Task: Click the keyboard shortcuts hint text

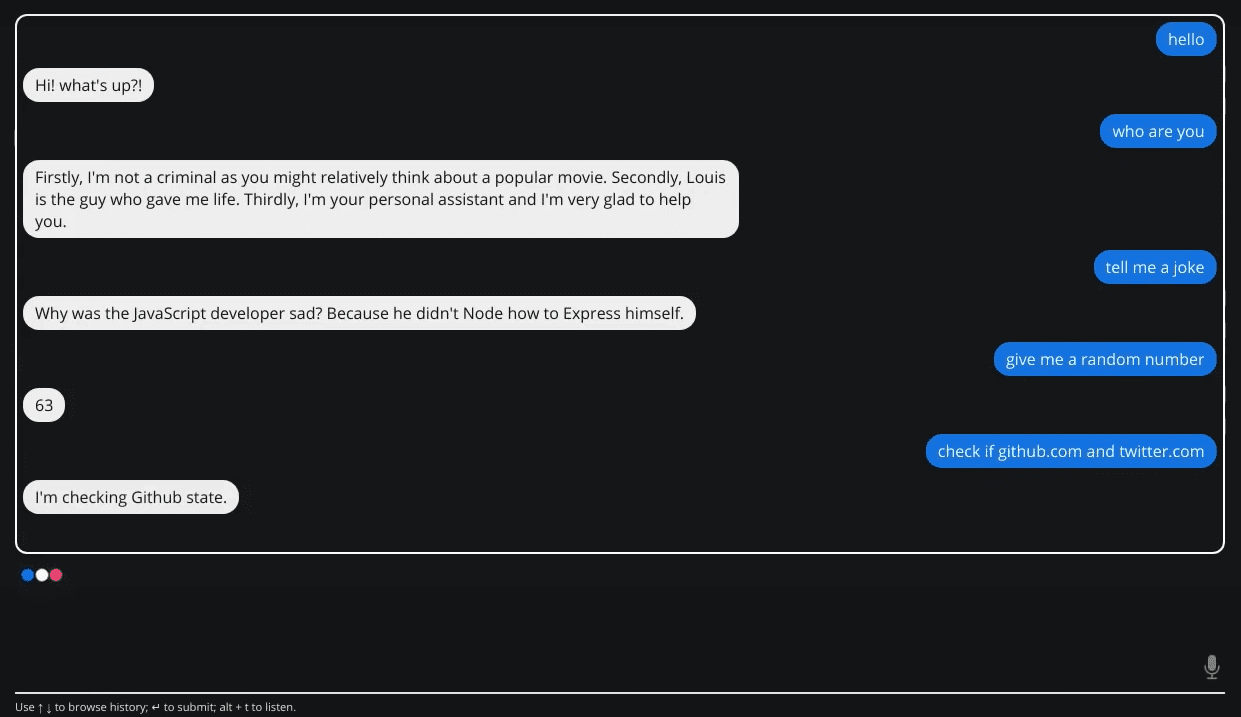Action: [155, 707]
